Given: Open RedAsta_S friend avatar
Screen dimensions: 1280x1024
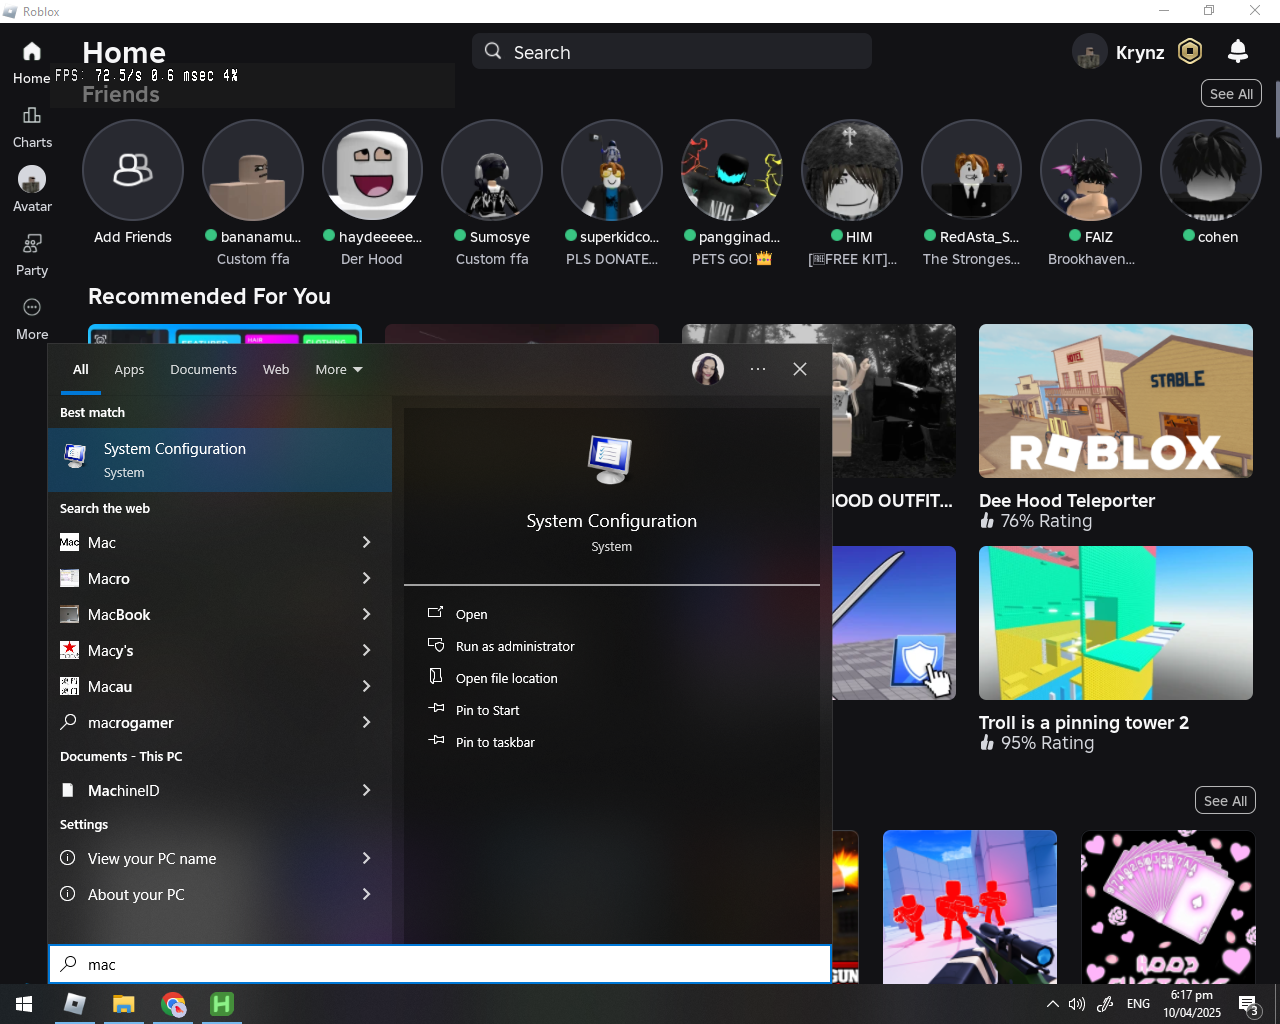Looking at the screenshot, I should (x=971, y=170).
